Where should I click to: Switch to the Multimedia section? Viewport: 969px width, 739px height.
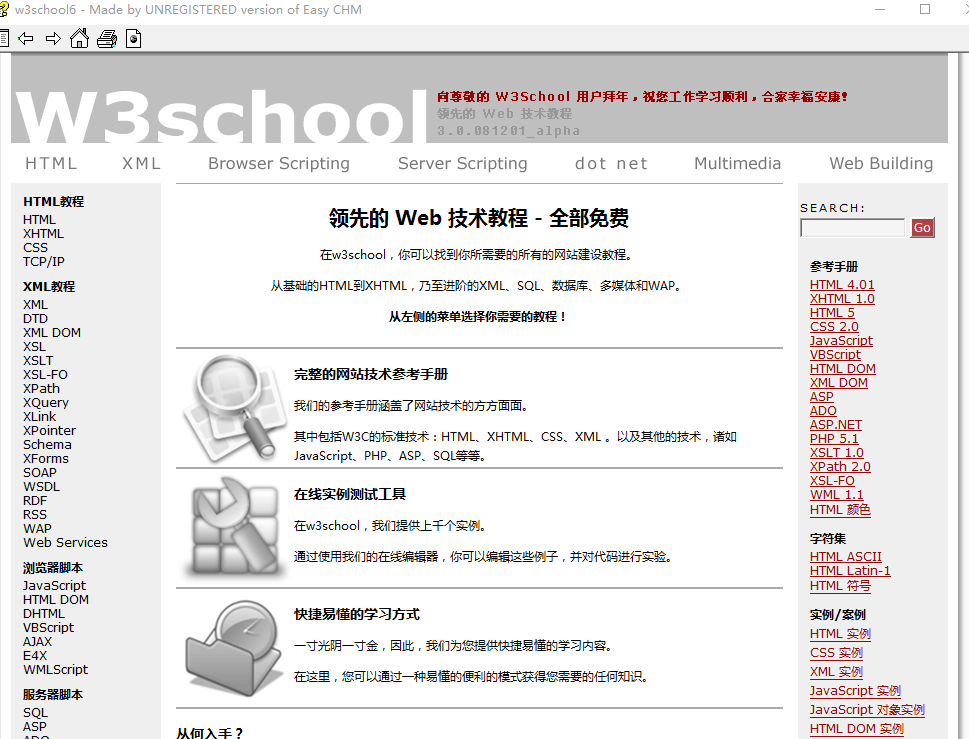(737, 163)
